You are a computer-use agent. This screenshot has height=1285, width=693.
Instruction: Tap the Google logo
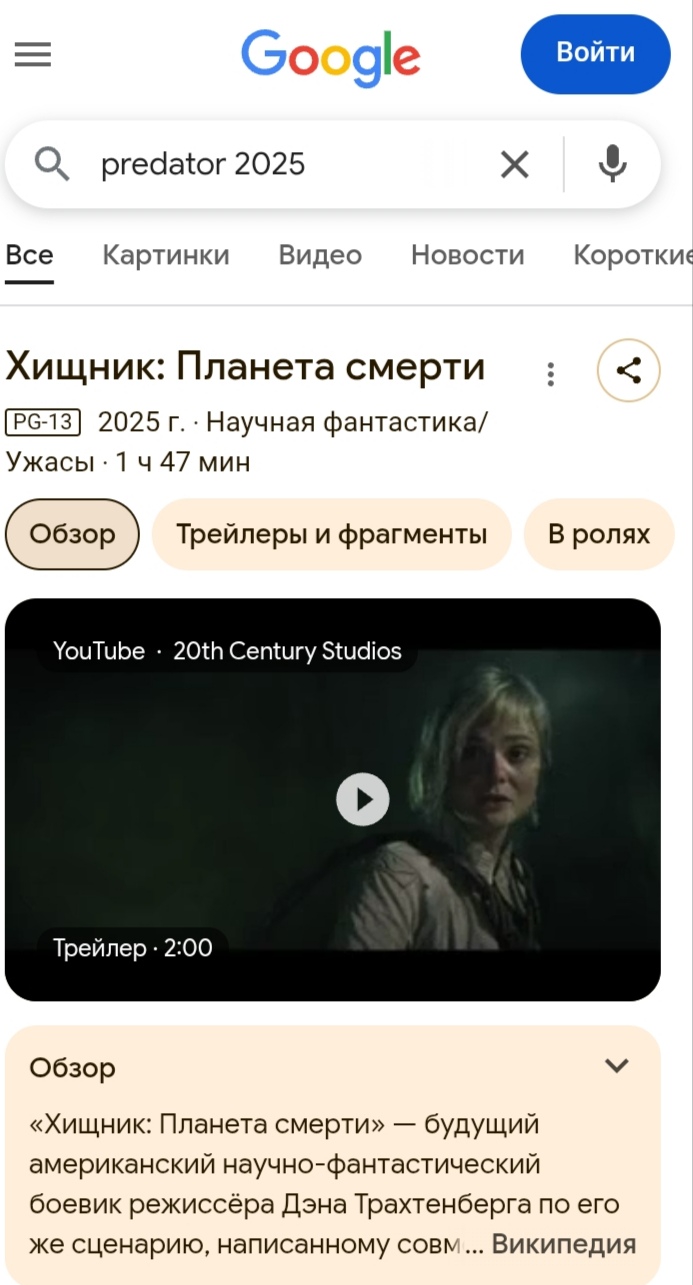coord(330,57)
